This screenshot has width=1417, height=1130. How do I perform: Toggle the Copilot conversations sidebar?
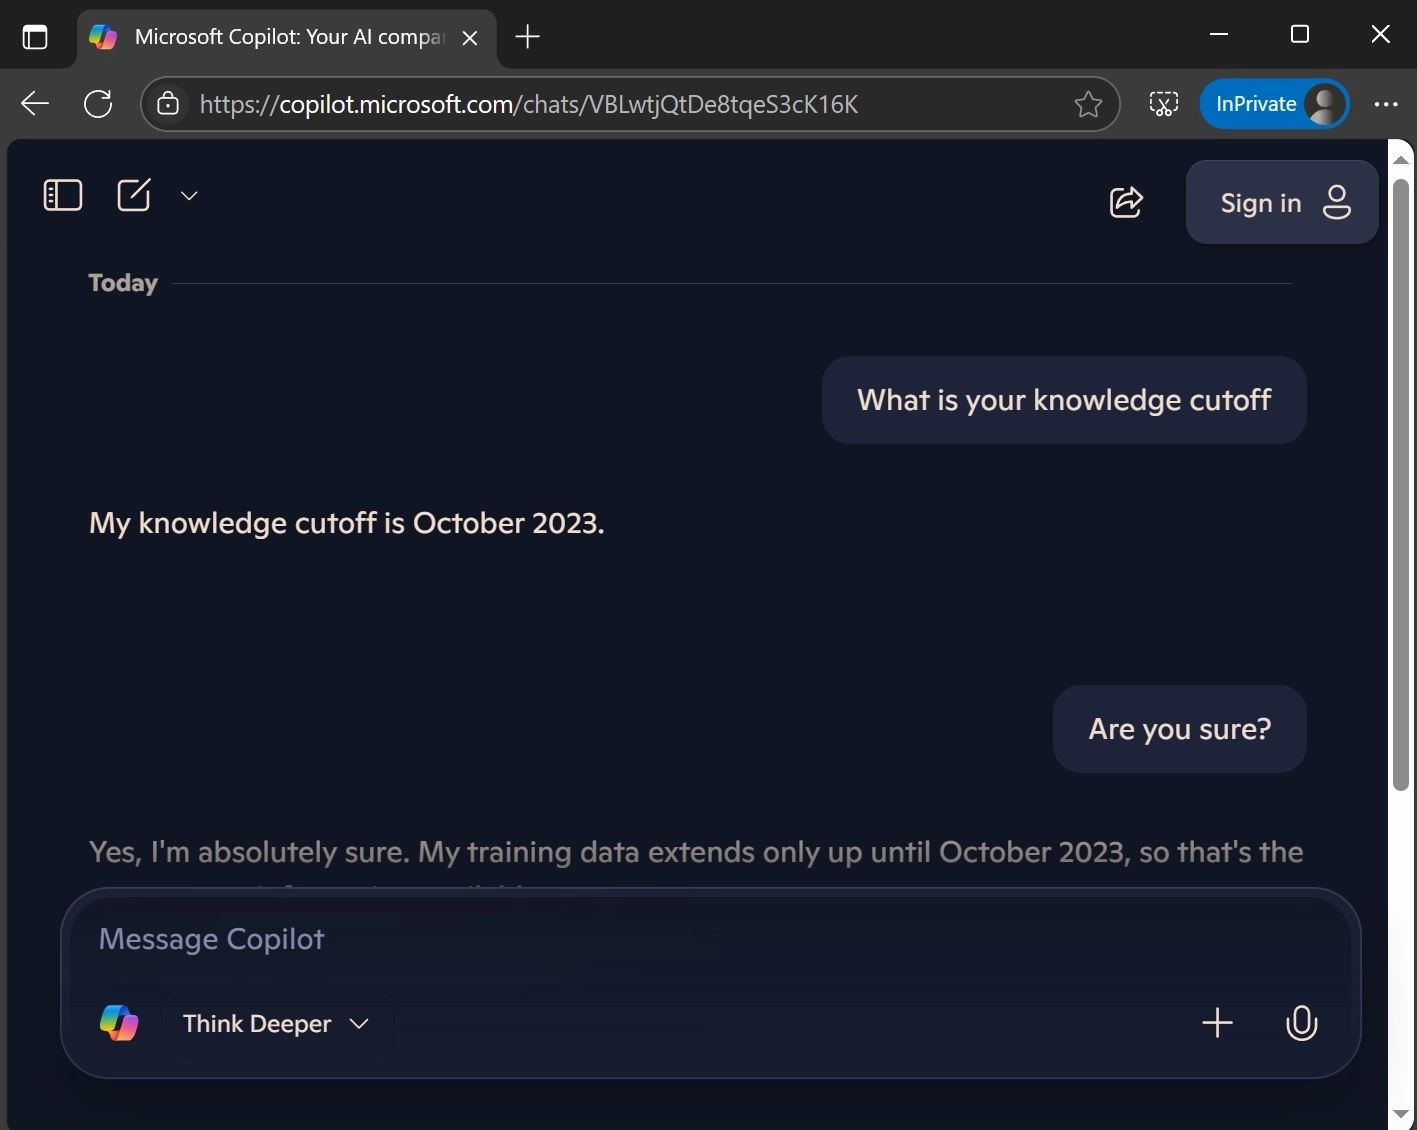(62, 195)
